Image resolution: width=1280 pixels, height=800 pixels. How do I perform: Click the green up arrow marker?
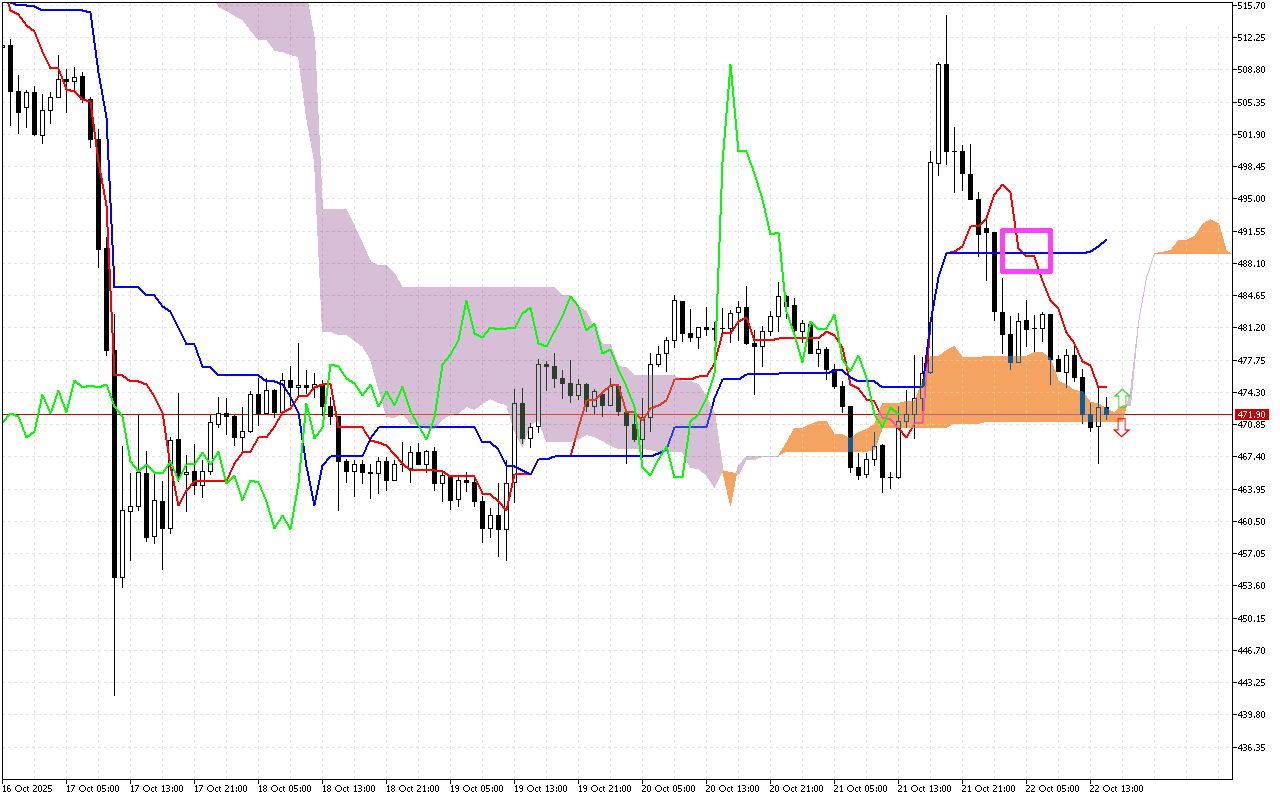(1123, 397)
